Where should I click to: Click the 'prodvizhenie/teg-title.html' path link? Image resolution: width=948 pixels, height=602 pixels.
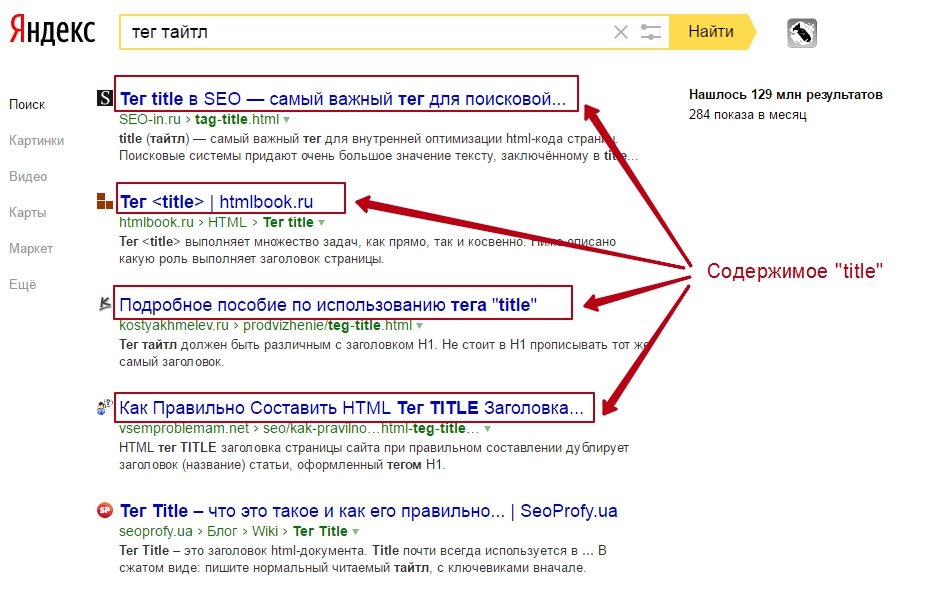pos(328,325)
